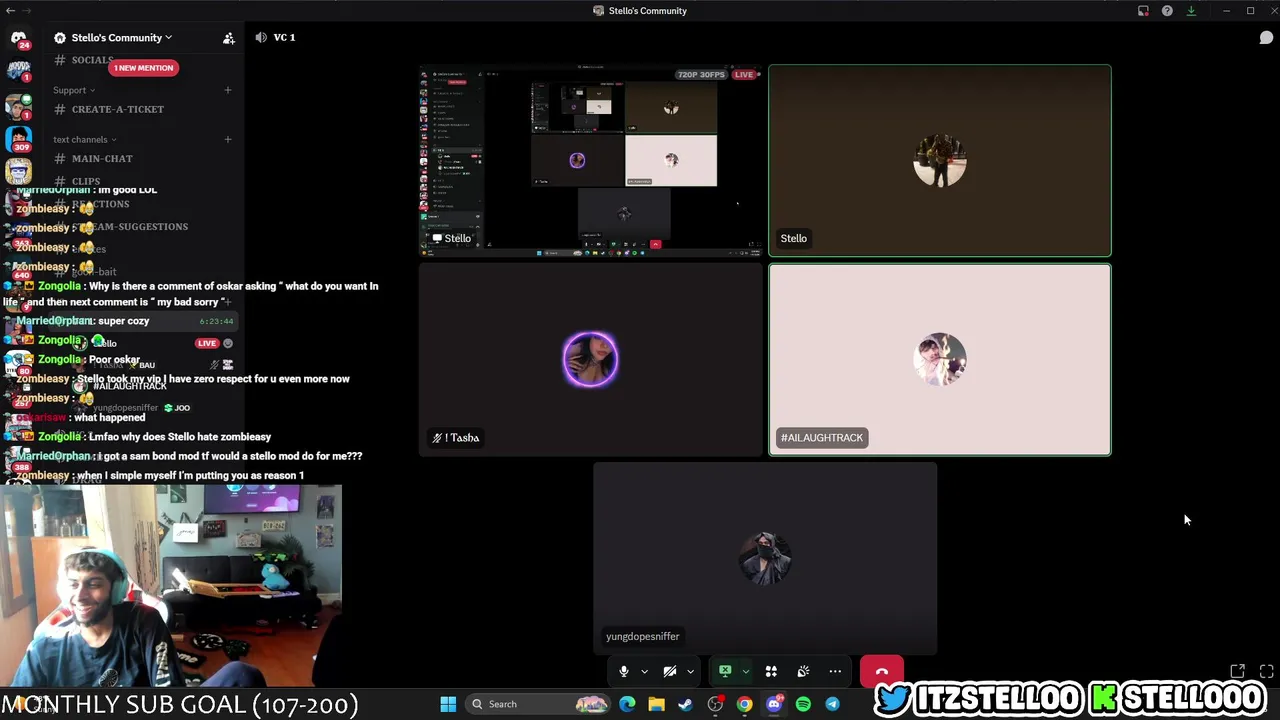
Task: Click the red LIVE badge in chat overlay
Action: [207, 343]
